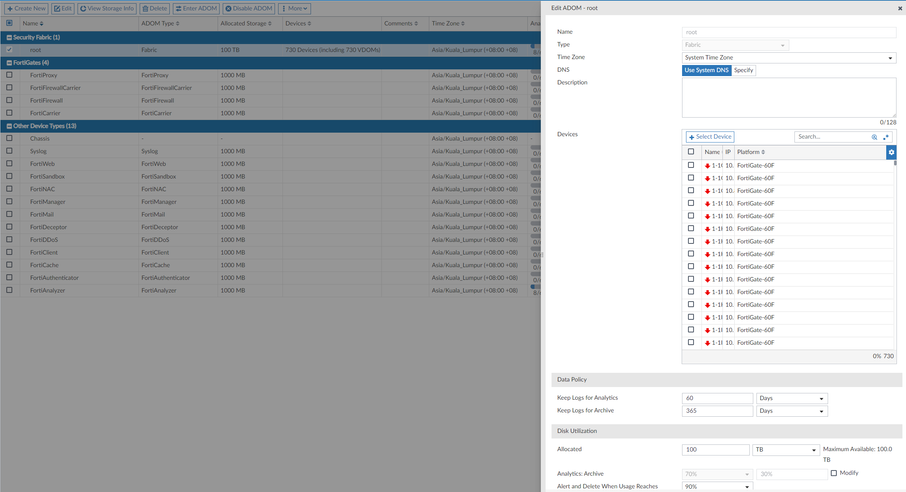Click Enter ADOM toolbar button
906x492 pixels.
tap(196, 9)
